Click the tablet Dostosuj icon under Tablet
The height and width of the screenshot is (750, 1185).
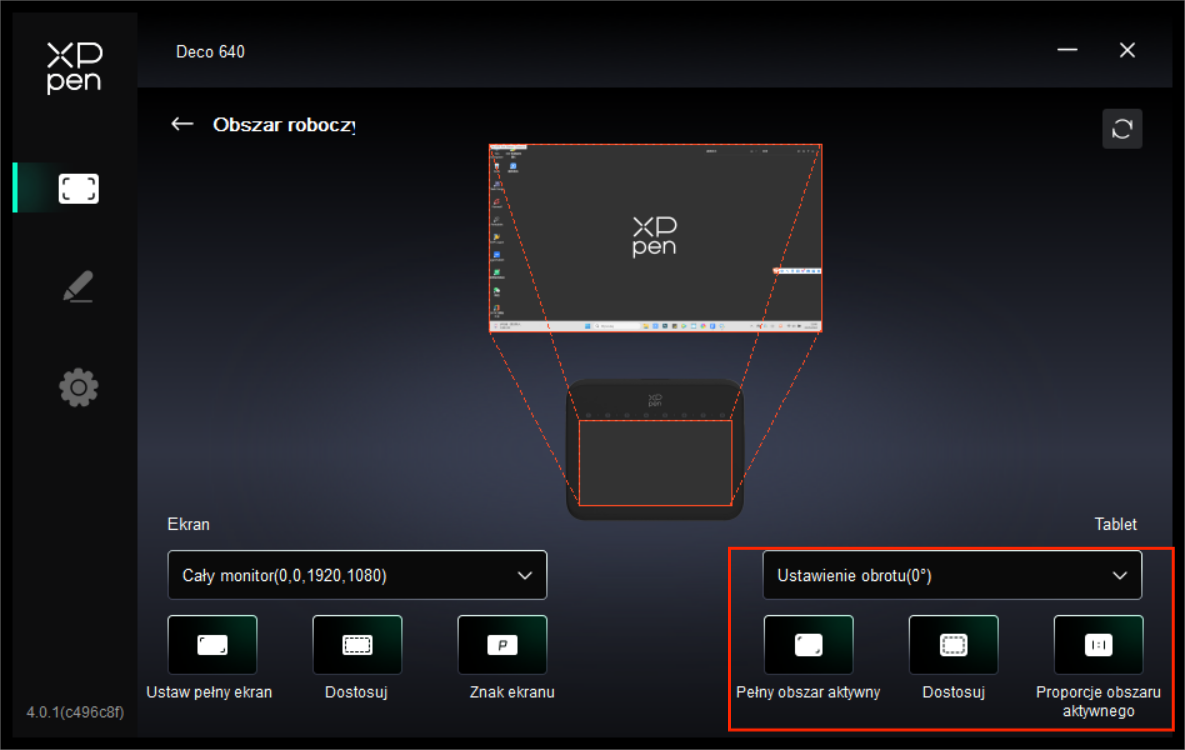coord(953,645)
